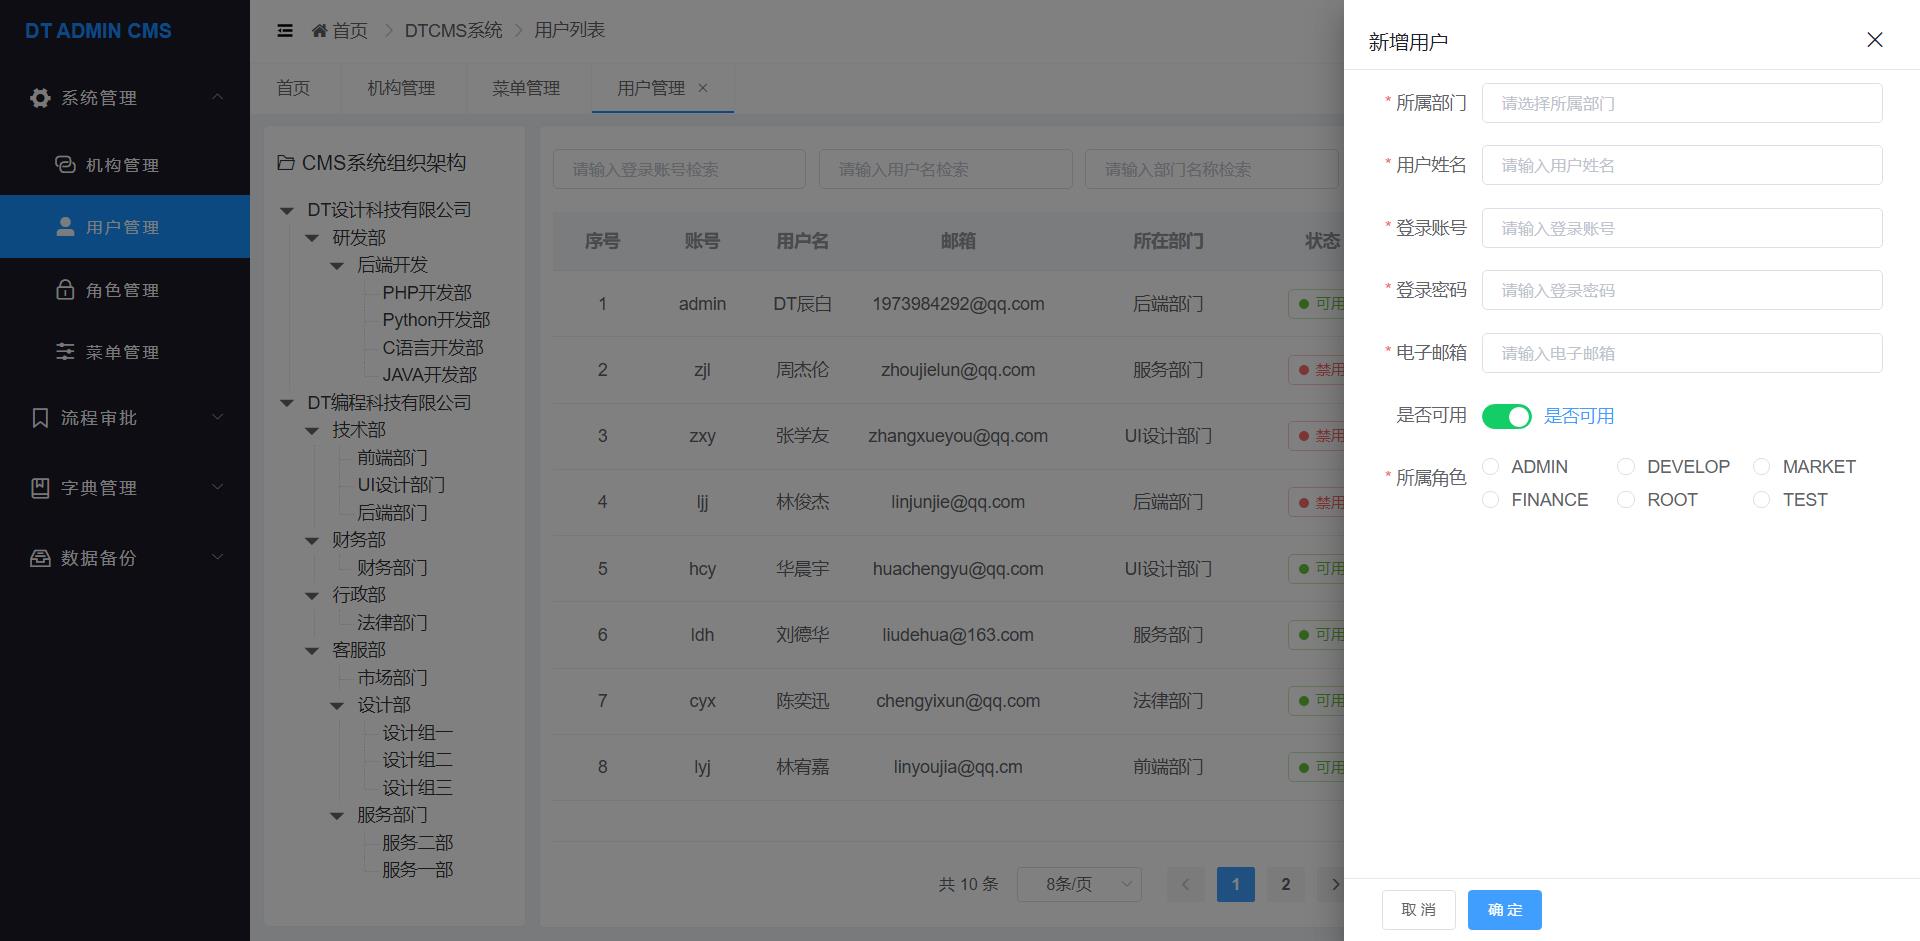The height and width of the screenshot is (941, 1920).
Task: Click the 数据备份 inbox icon
Action: click(40, 558)
